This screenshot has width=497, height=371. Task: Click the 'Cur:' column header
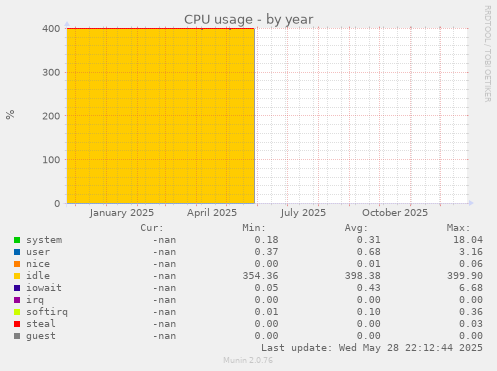[x=152, y=228]
